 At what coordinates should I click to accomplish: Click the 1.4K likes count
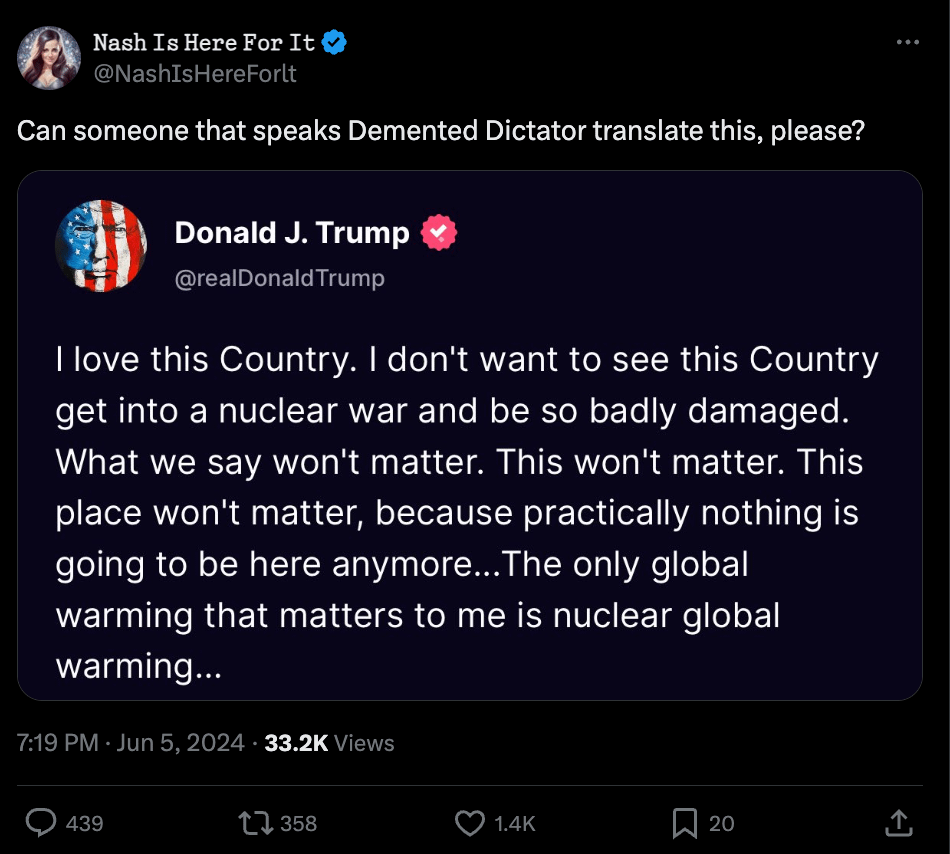pos(515,823)
